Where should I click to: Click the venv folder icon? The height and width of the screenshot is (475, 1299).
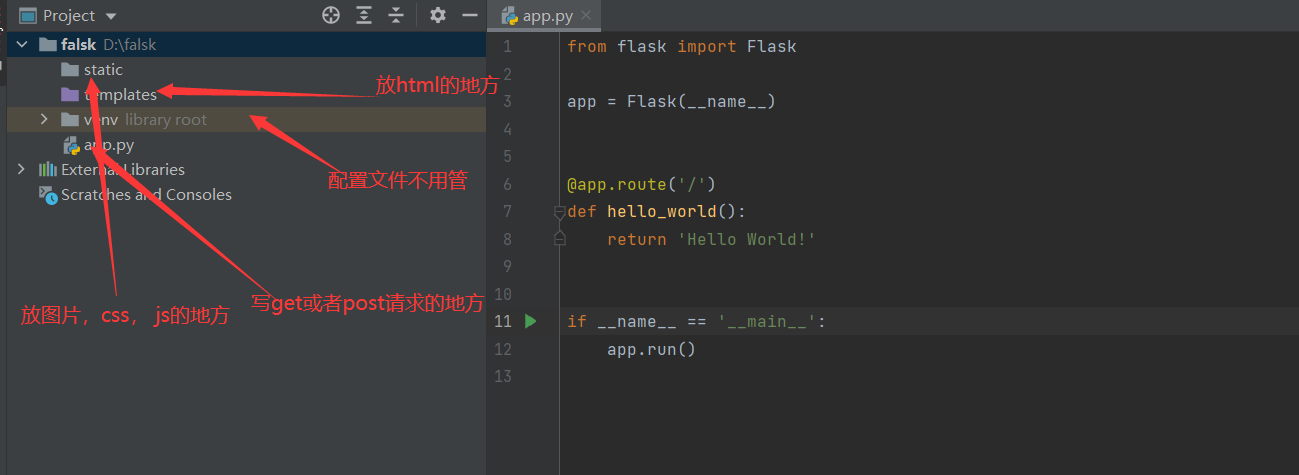click(x=70, y=120)
